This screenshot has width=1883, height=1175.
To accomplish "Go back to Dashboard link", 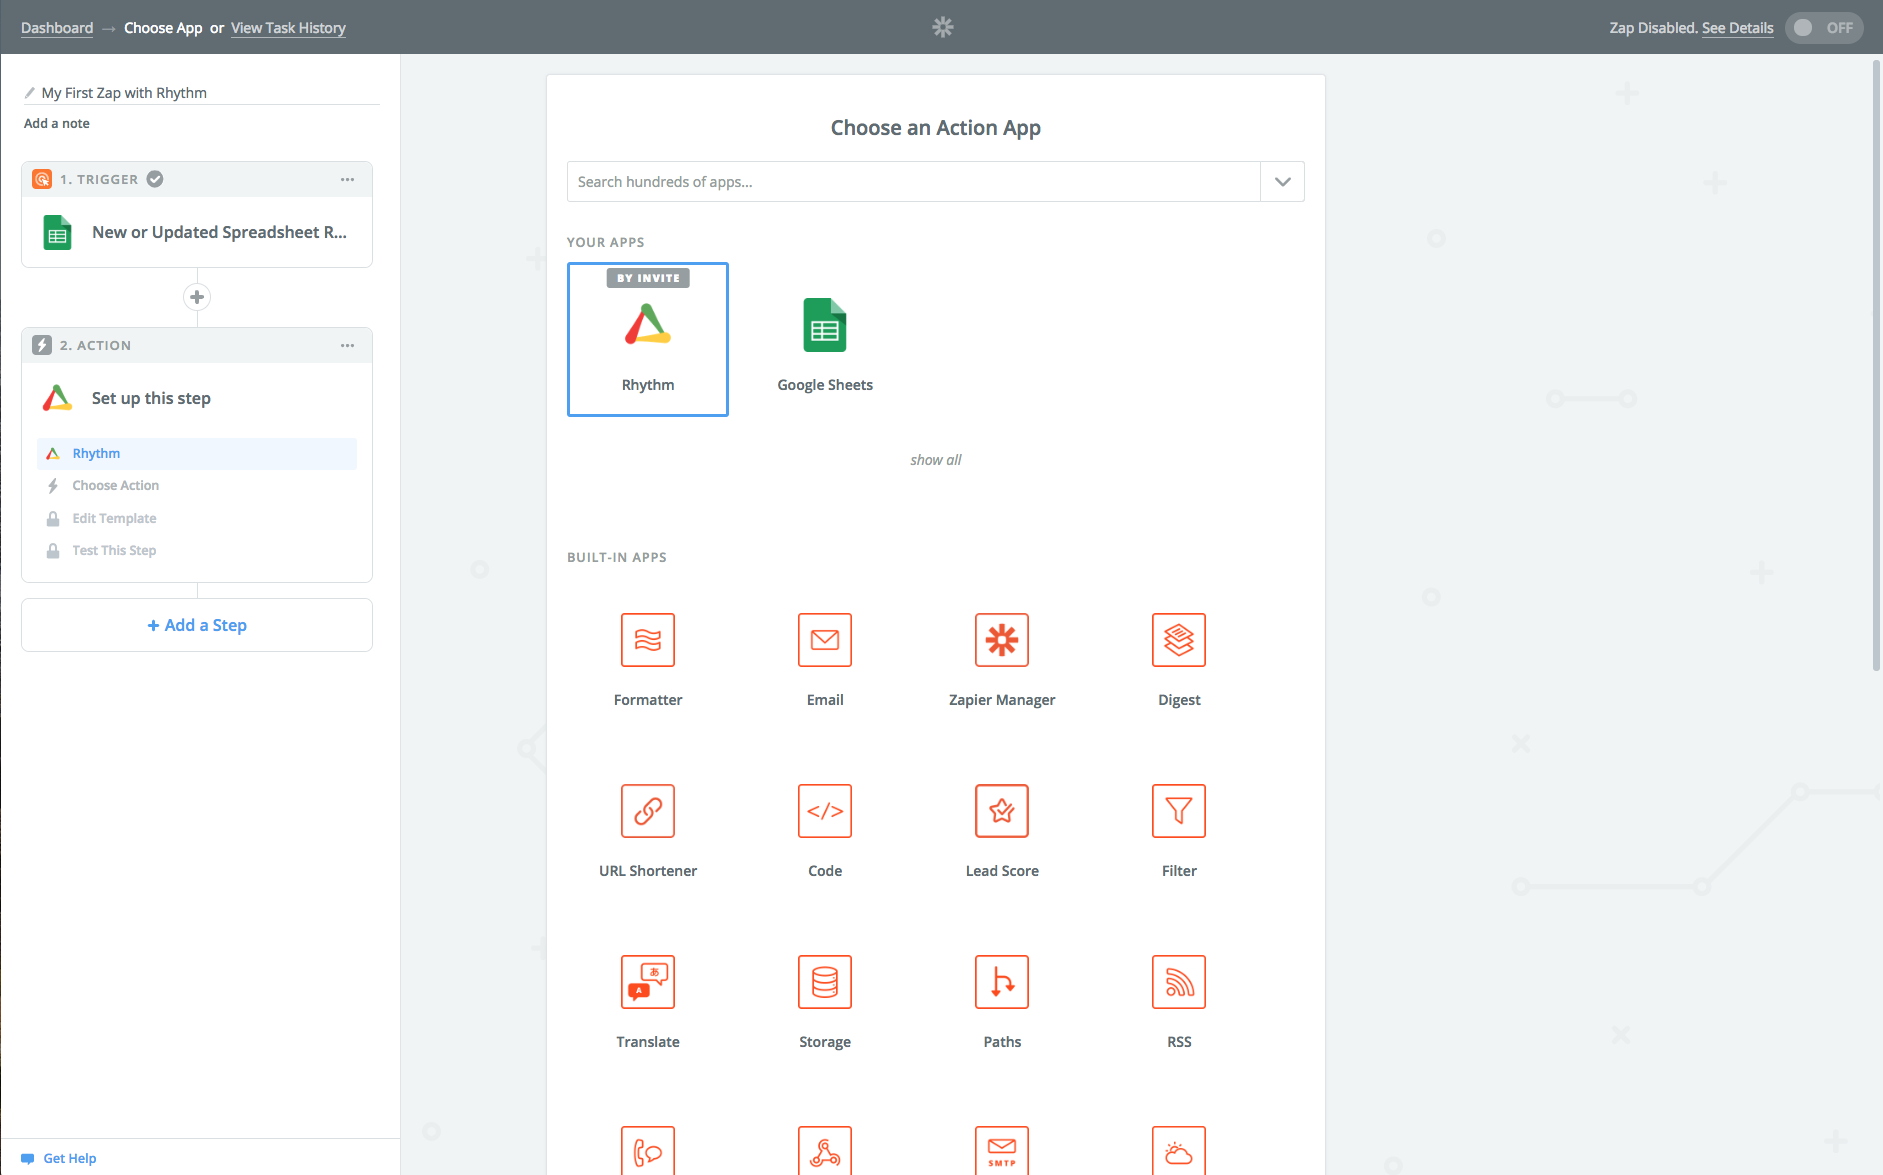I will click(57, 28).
